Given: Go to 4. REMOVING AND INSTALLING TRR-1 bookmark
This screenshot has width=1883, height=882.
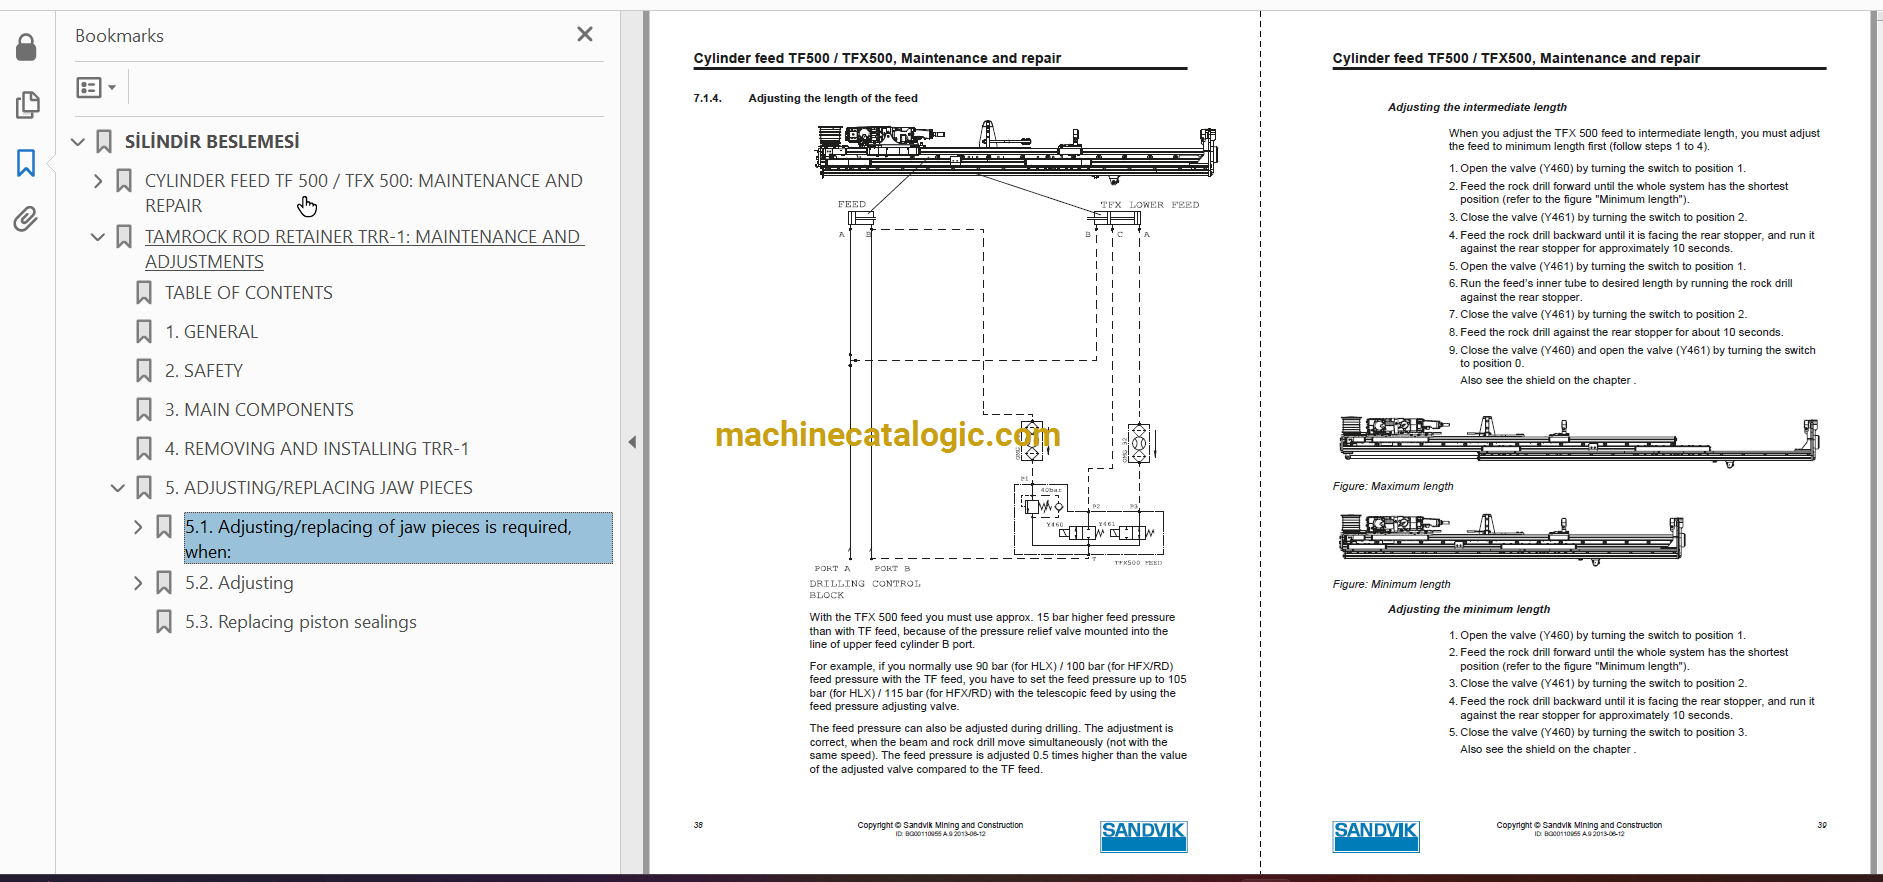Looking at the screenshot, I should point(317,449).
